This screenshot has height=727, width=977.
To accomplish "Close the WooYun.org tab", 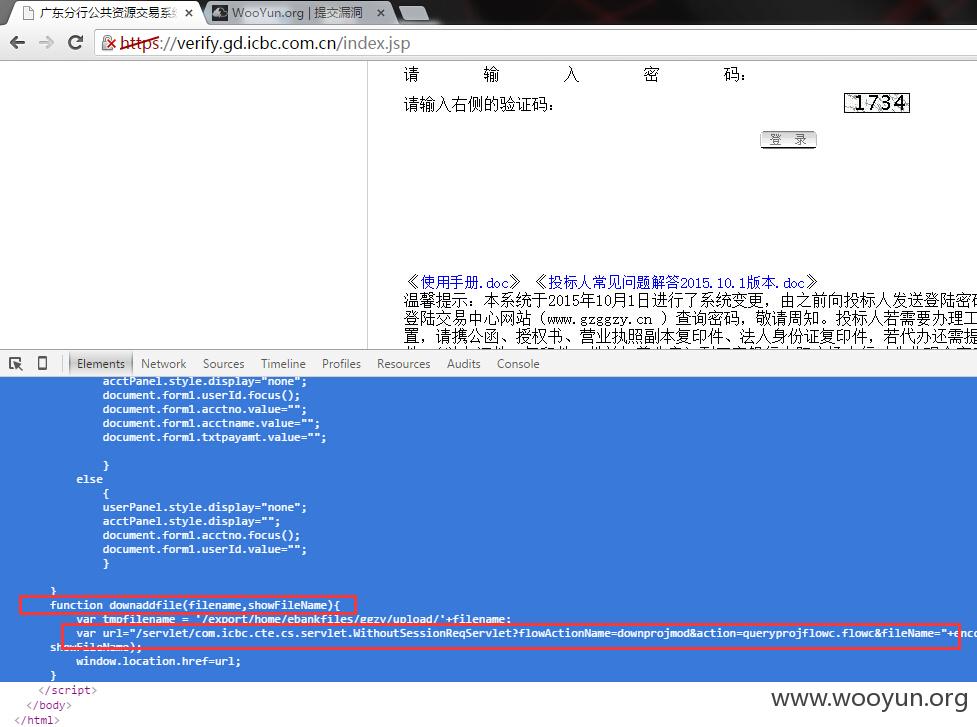I will 381,12.
